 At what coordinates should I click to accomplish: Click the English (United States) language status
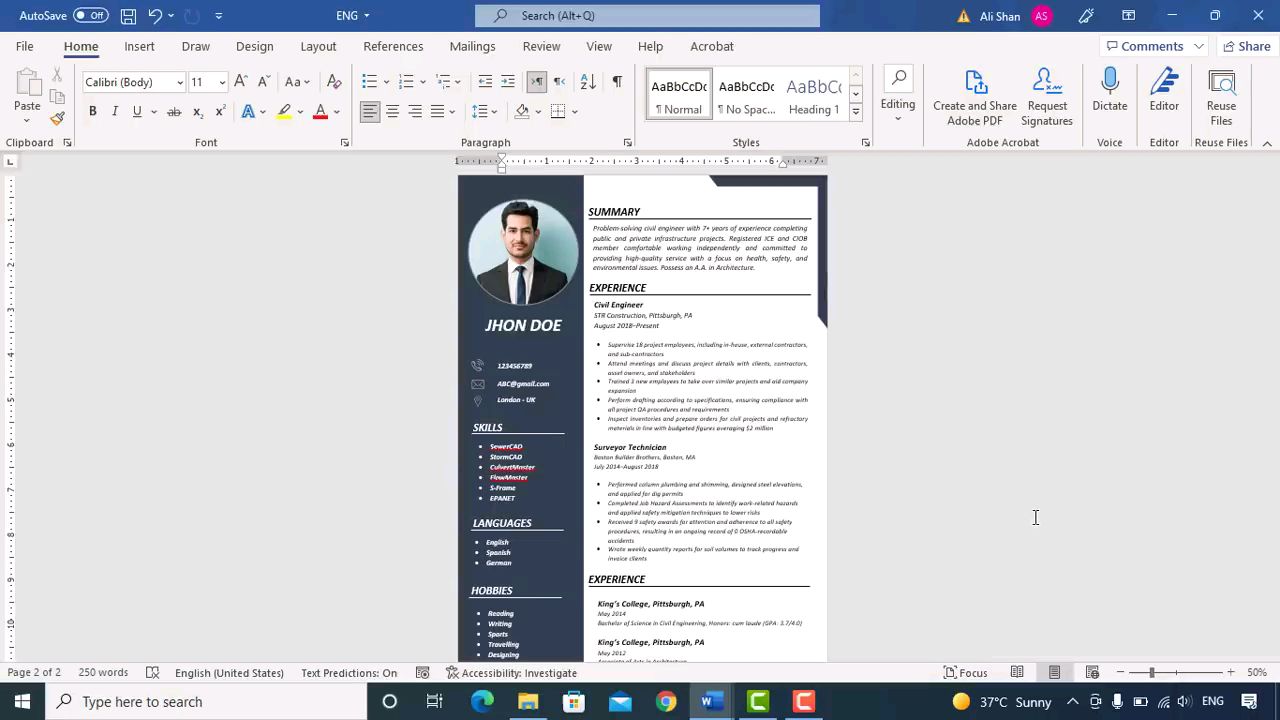pyautogui.click(x=229, y=673)
